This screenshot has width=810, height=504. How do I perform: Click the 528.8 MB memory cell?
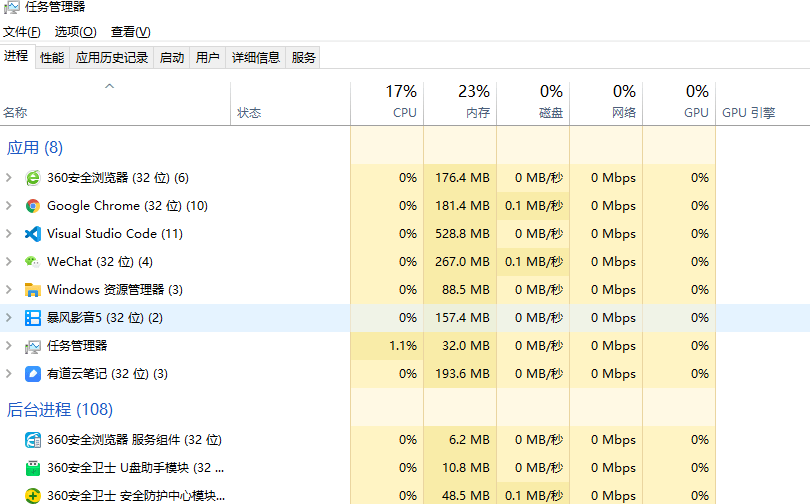click(462, 234)
